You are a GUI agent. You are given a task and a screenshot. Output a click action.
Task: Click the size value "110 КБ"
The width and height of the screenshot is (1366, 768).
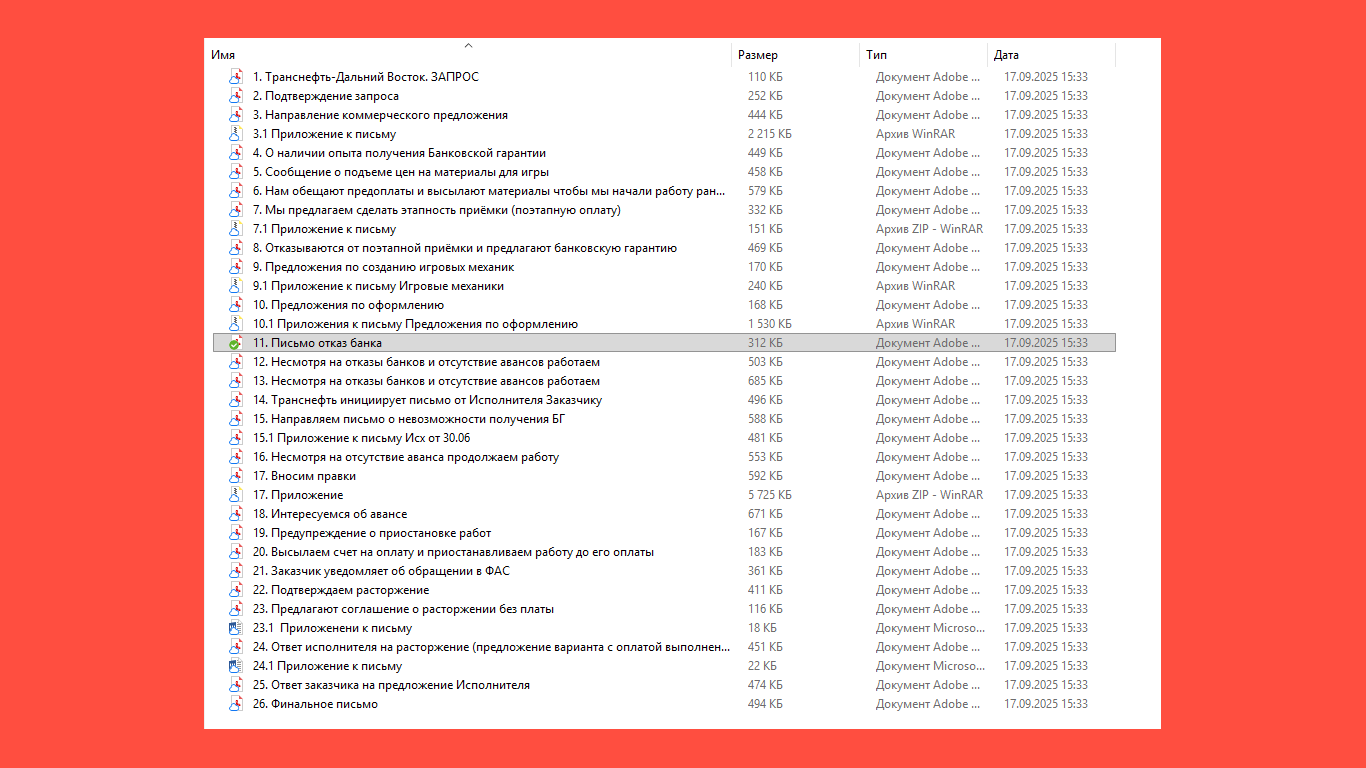[x=765, y=77]
